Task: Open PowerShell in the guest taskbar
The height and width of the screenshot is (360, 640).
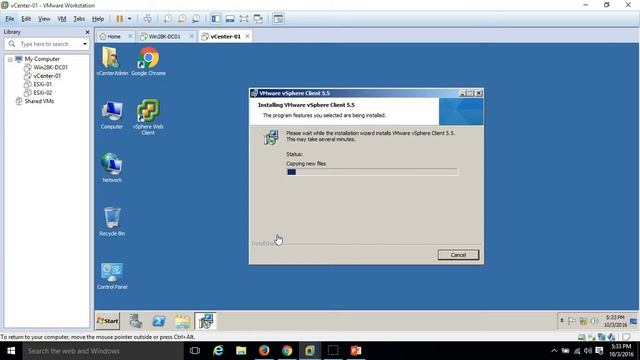Action: [x=159, y=321]
